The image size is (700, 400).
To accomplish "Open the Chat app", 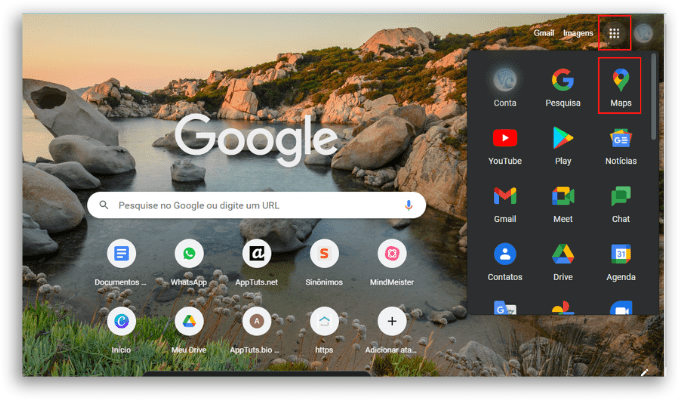I will click(621, 204).
